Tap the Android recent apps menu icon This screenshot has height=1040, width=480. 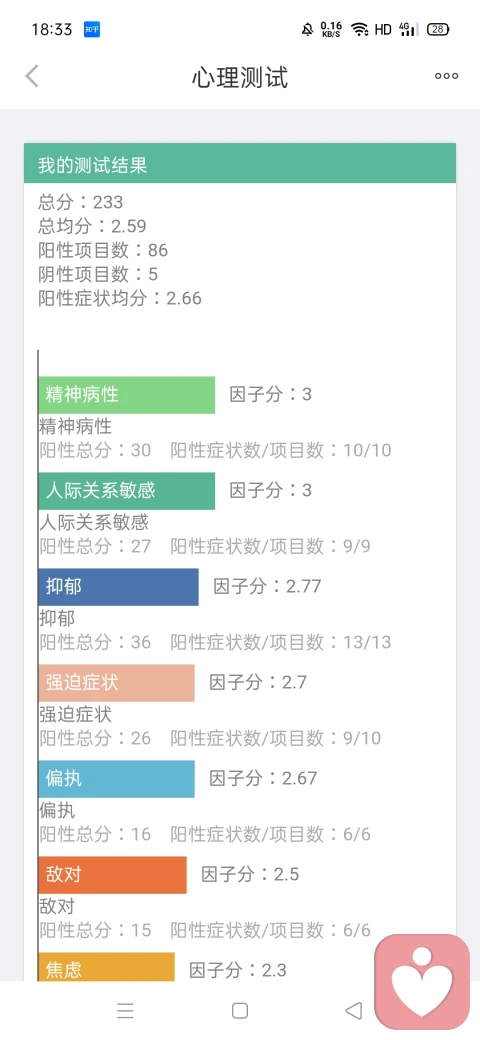[125, 1010]
